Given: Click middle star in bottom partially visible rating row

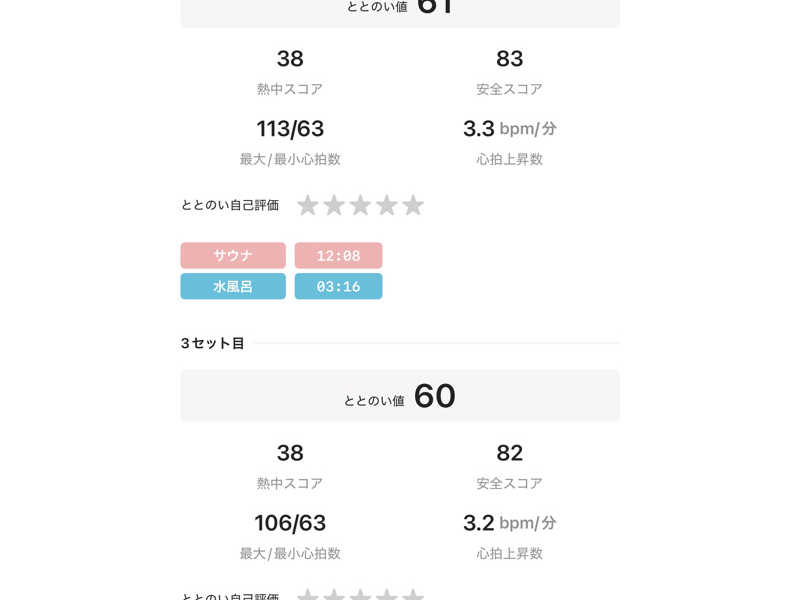Looking at the screenshot, I should point(360,596).
